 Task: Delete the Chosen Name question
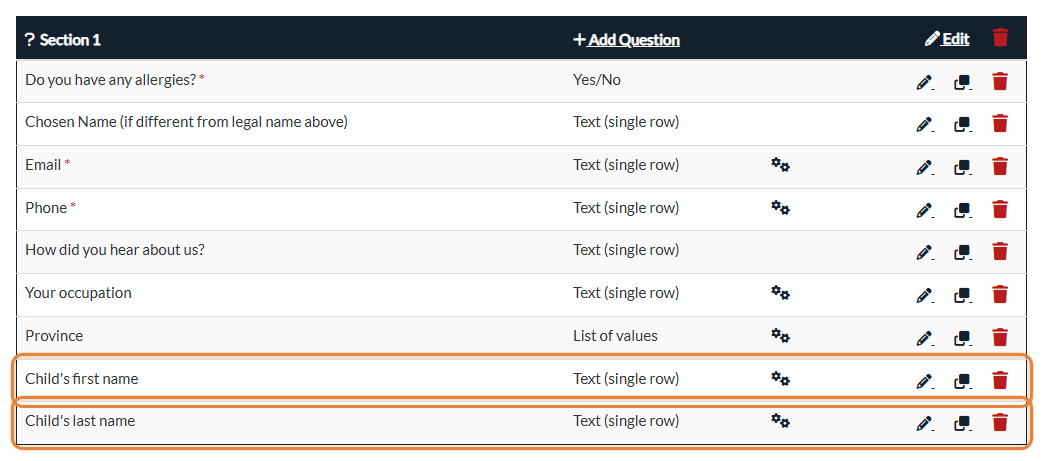(x=1000, y=124)
